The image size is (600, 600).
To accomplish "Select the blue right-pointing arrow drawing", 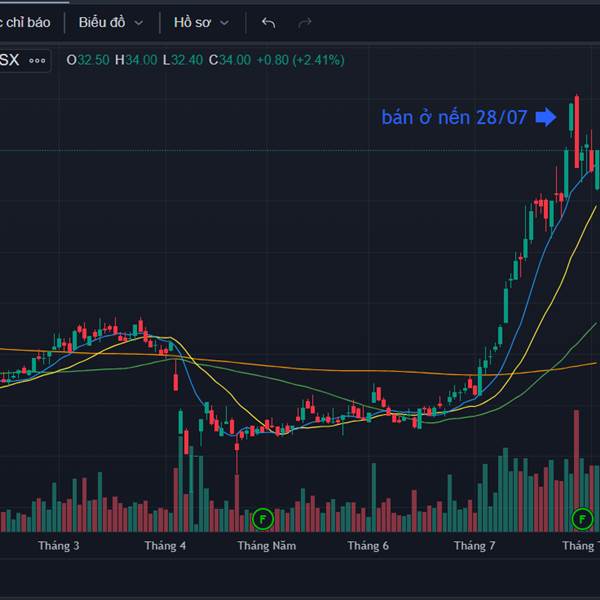I will coord(546,117).
